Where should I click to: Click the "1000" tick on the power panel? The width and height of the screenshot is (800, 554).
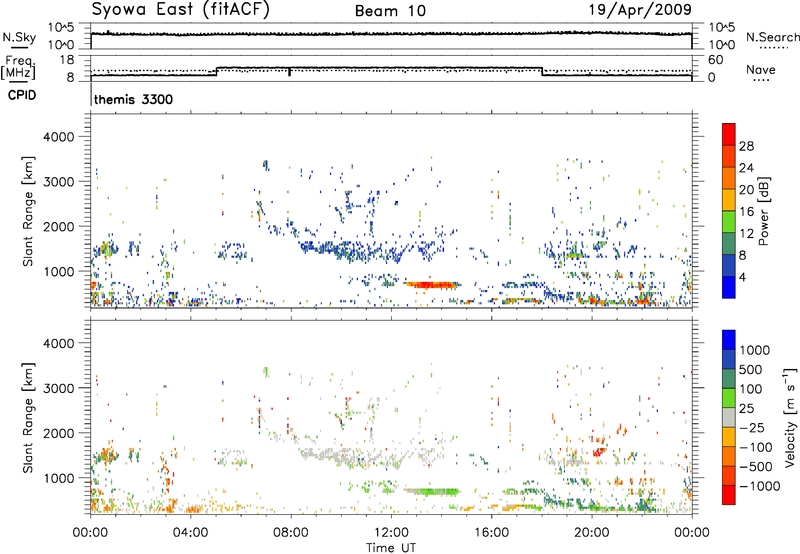pyautogui.click(x=58, y=271)
